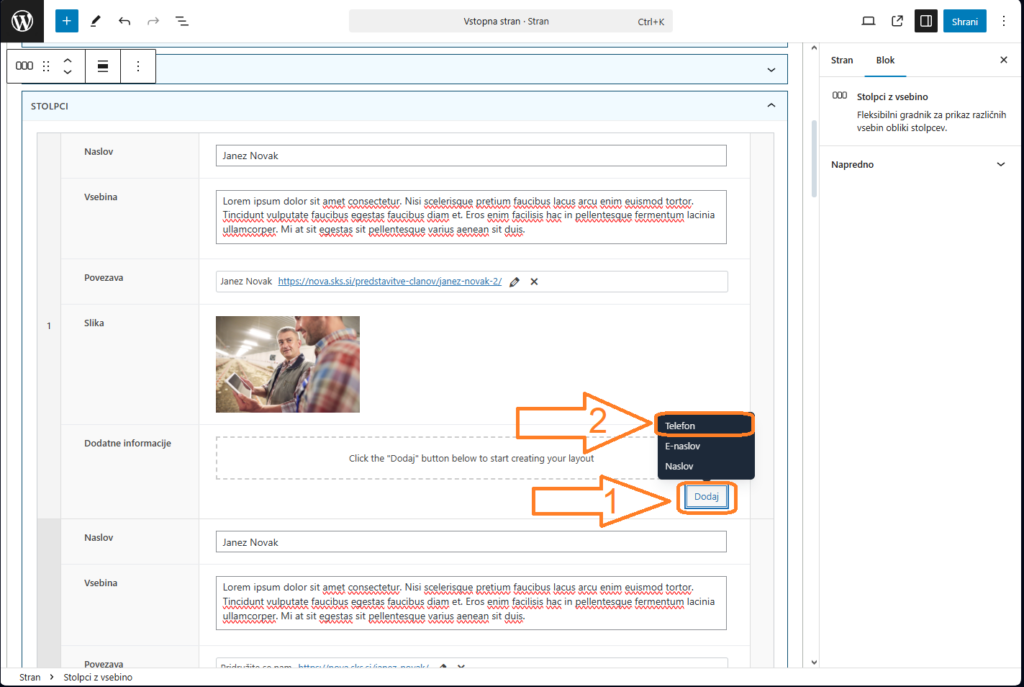This screenshot has height=687, width=1024.
Task: Open the block inserter plus button
Action: coord(67,21)
